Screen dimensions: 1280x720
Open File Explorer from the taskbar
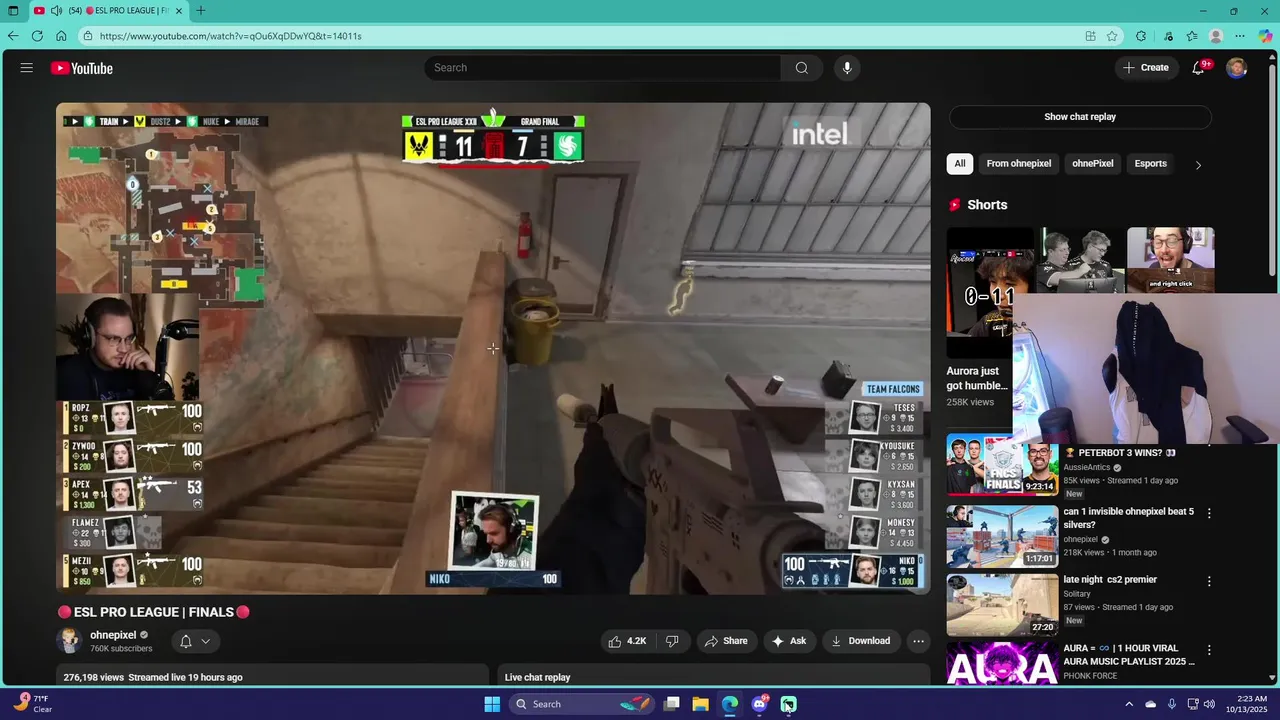coord(701,704)
